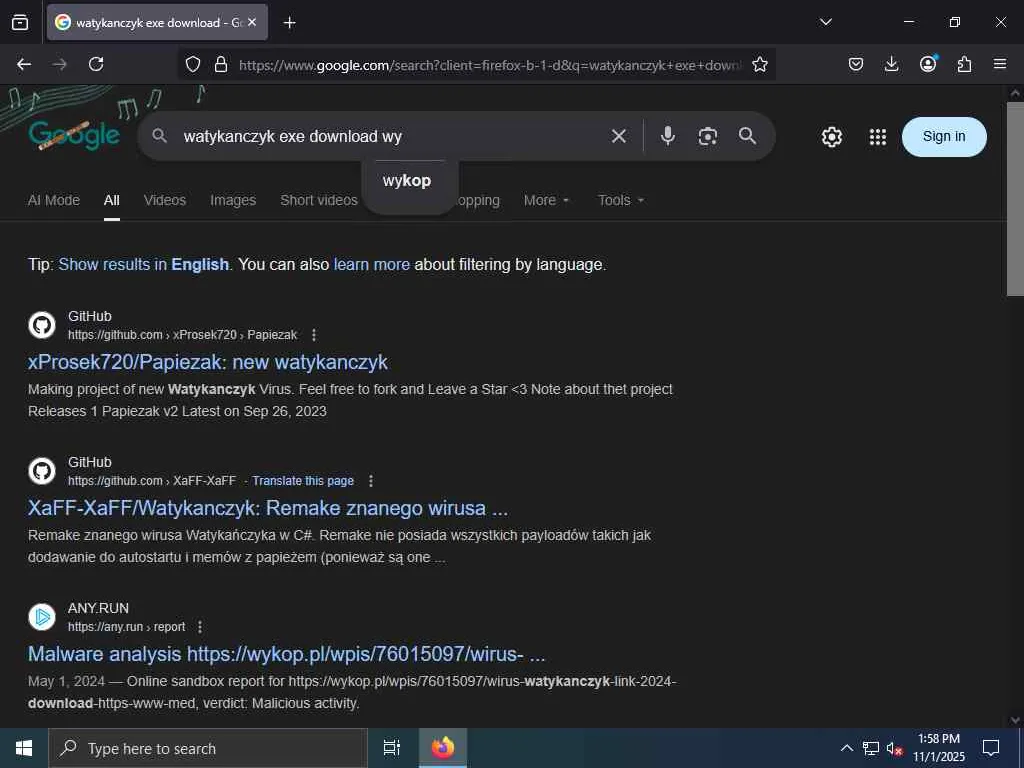Click the taskbar Type here to search box
Image resolution: width=1024 pixels, height=768 pixels.
[x=208, y=748]
